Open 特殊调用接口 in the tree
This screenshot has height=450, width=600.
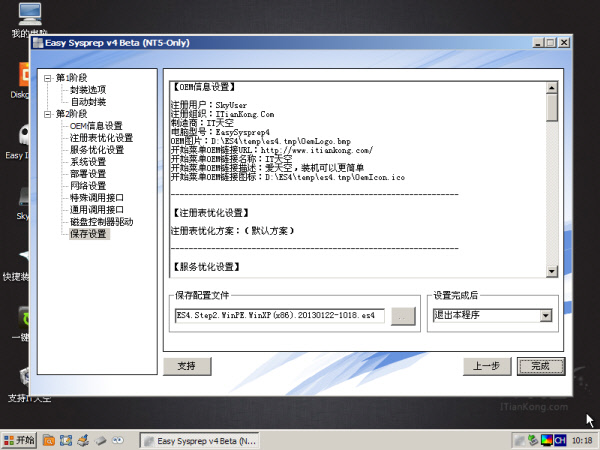[x=97, y=198]
